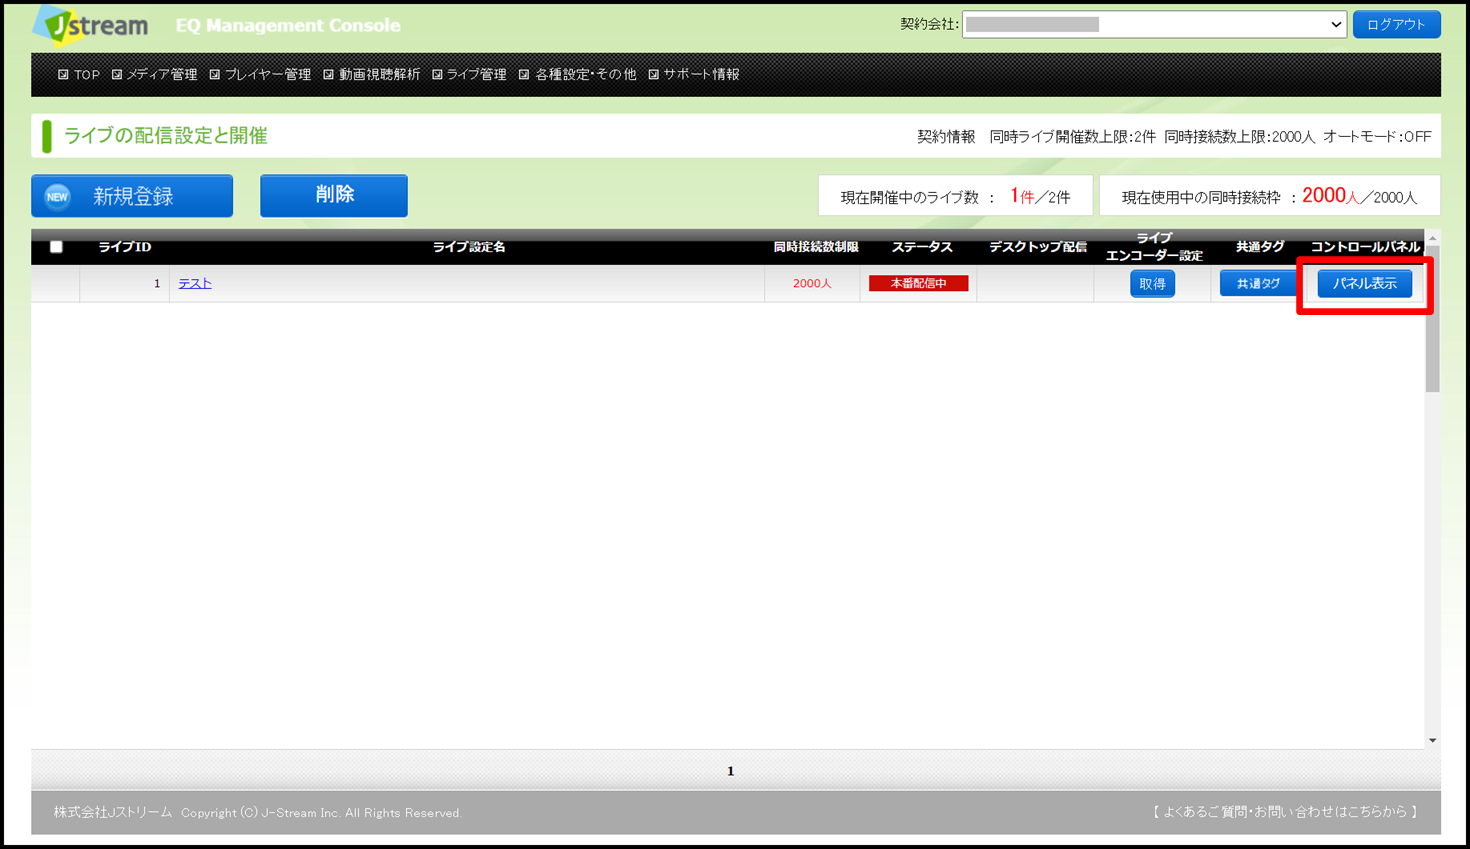Click the ライブの配信設定と開催 page title
1470x849 pixels.
[x=166, y=136]
